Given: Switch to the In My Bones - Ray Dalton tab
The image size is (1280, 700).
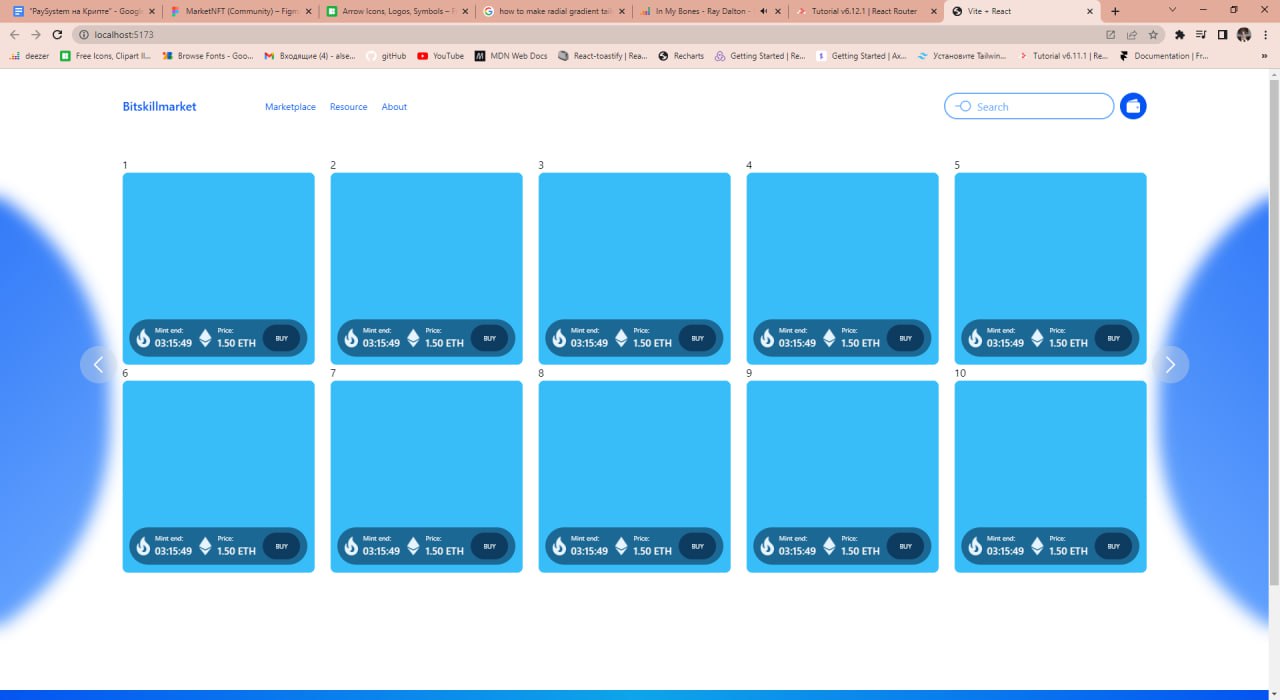Looking at the screenshot, I should coord(710,11).
